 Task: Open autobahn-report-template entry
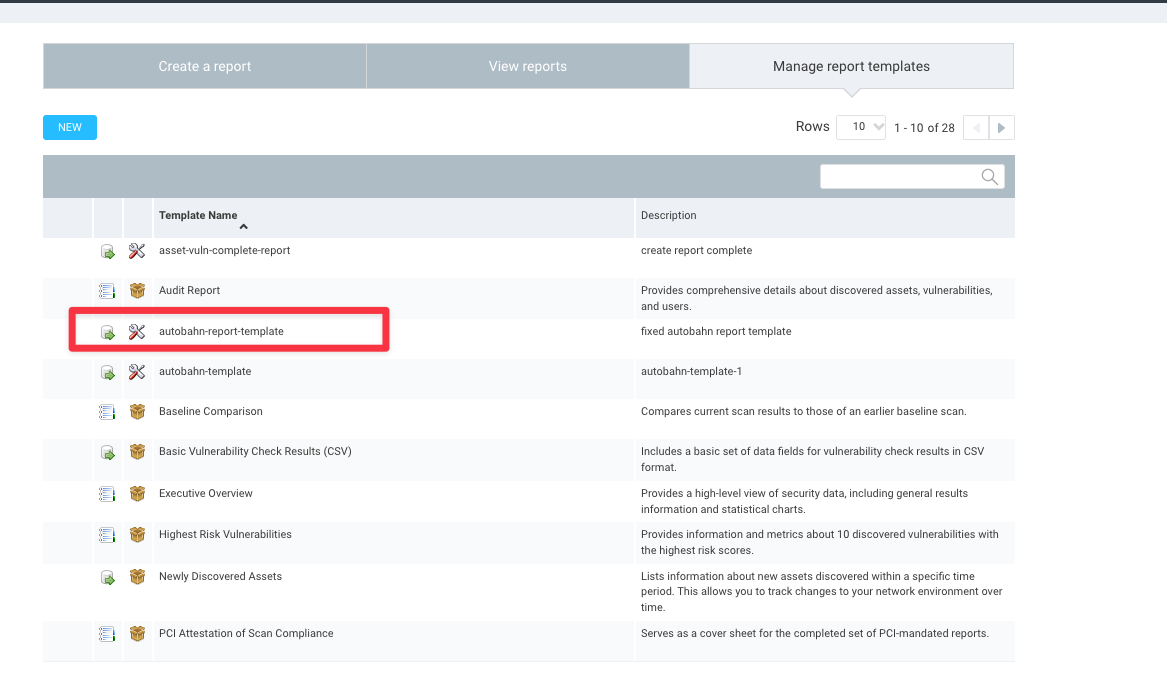[221, 332]
